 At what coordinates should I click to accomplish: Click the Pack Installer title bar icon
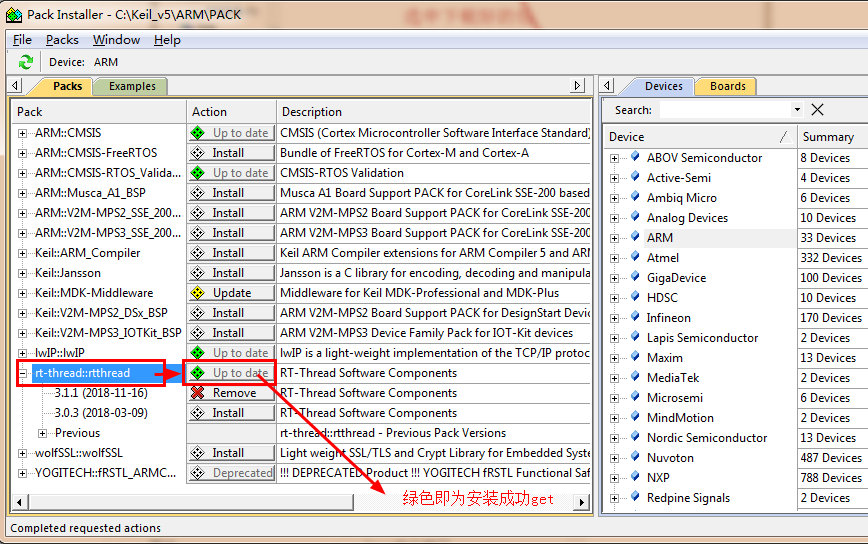14,15
